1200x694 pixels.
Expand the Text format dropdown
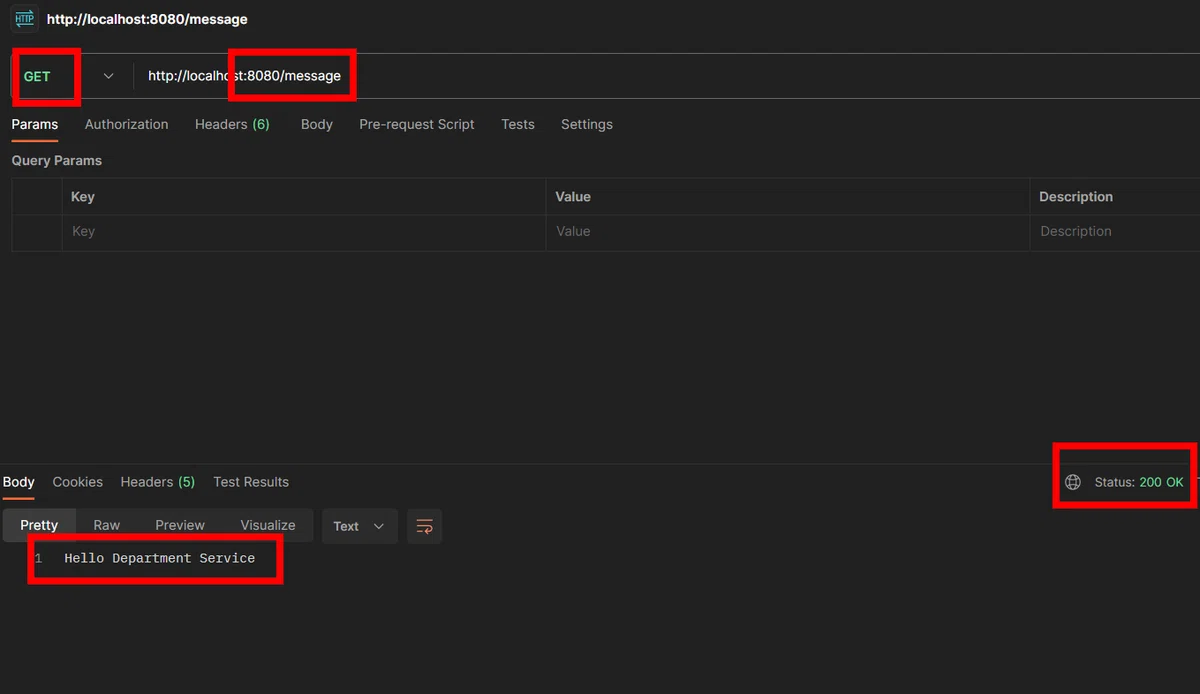tap(359, 526)
